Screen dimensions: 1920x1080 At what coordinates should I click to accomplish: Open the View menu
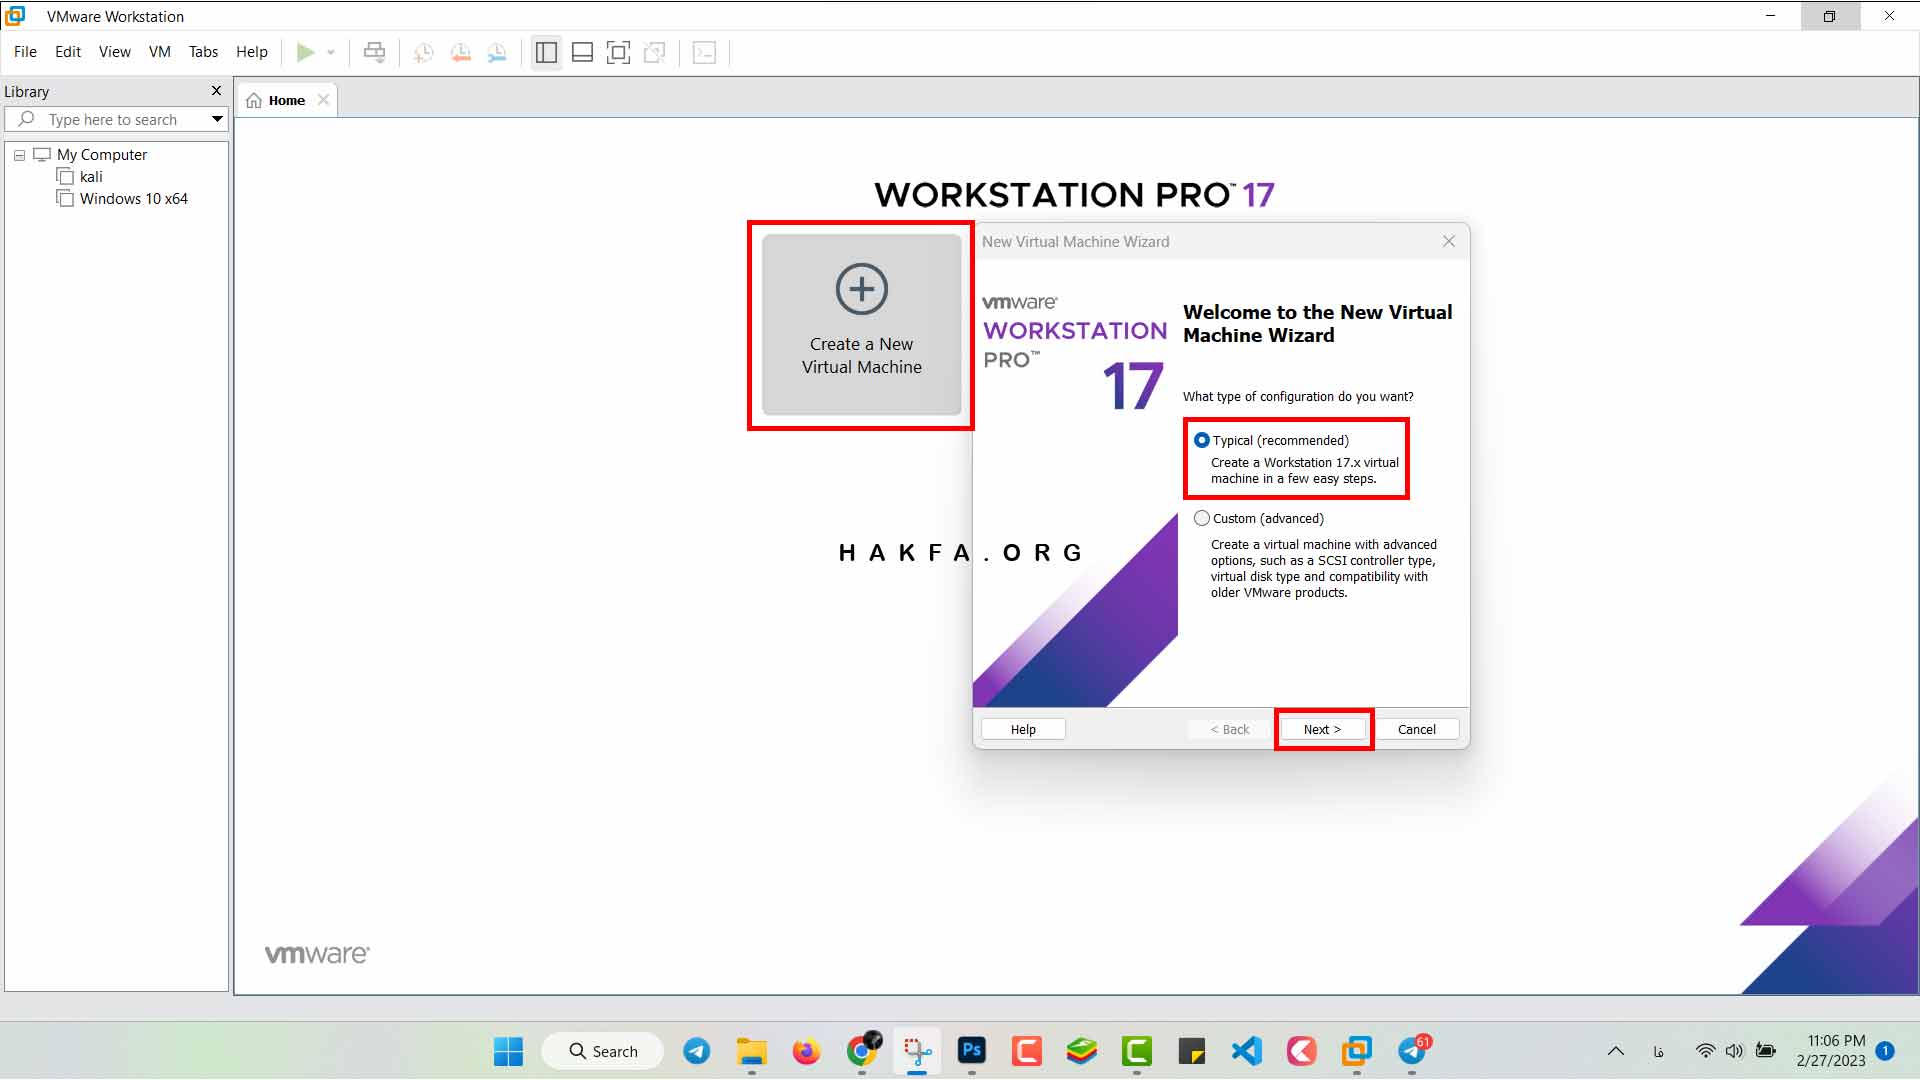[114, 52]
